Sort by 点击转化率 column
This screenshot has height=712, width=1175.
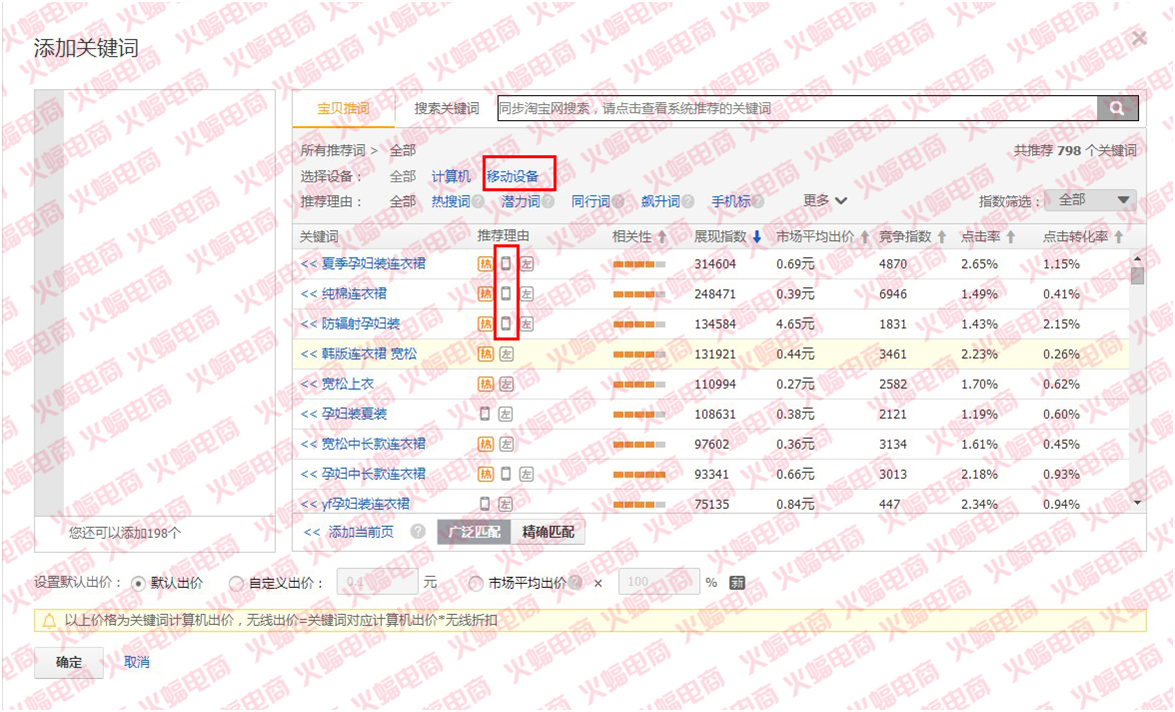pos(1083,237)
